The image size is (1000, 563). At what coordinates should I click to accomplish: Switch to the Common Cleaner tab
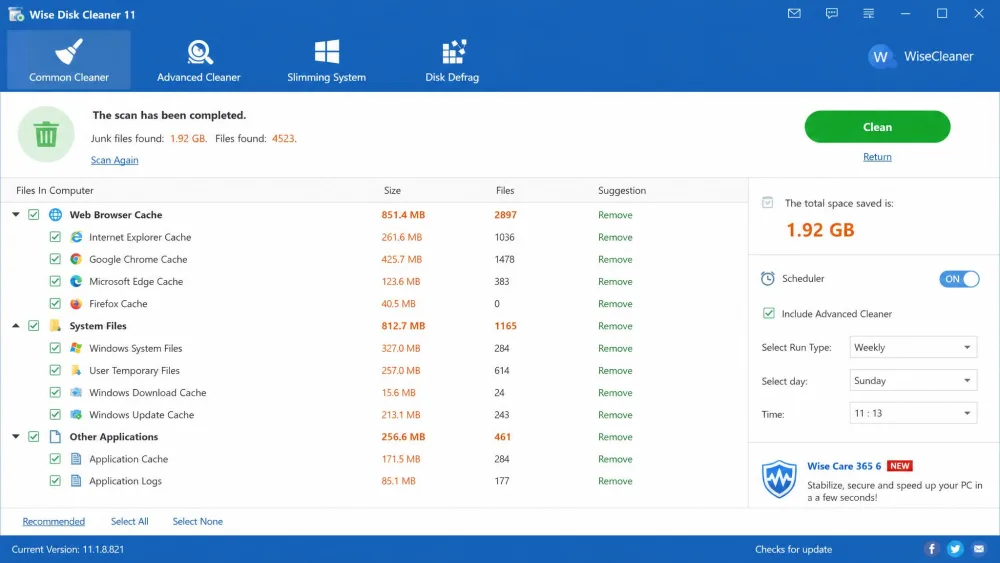pyautogui.click(x=69, y=60)
